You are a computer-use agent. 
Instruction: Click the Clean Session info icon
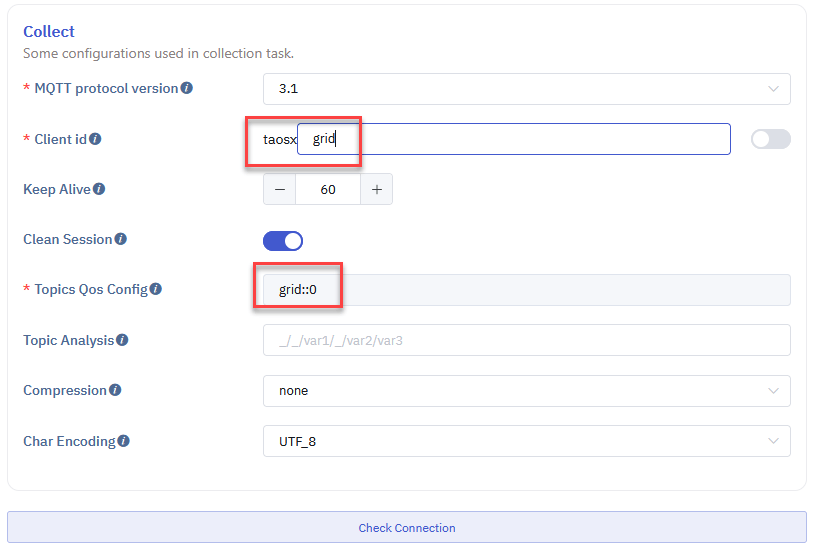point(120,239)
